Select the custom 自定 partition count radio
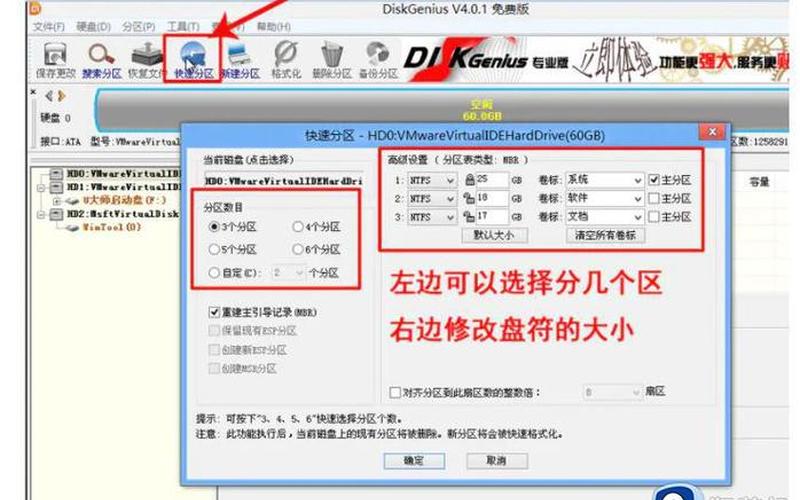800x500 pixels. point(214,273)
